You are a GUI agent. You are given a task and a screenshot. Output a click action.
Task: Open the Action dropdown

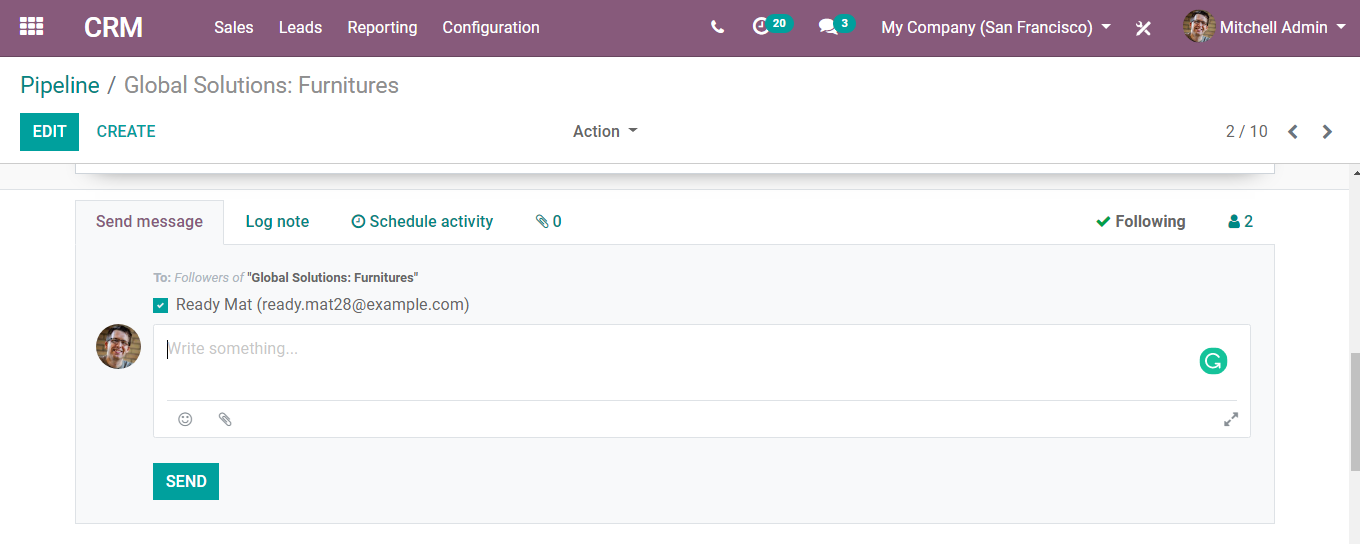pyautogui.click(x=605, y=131)
